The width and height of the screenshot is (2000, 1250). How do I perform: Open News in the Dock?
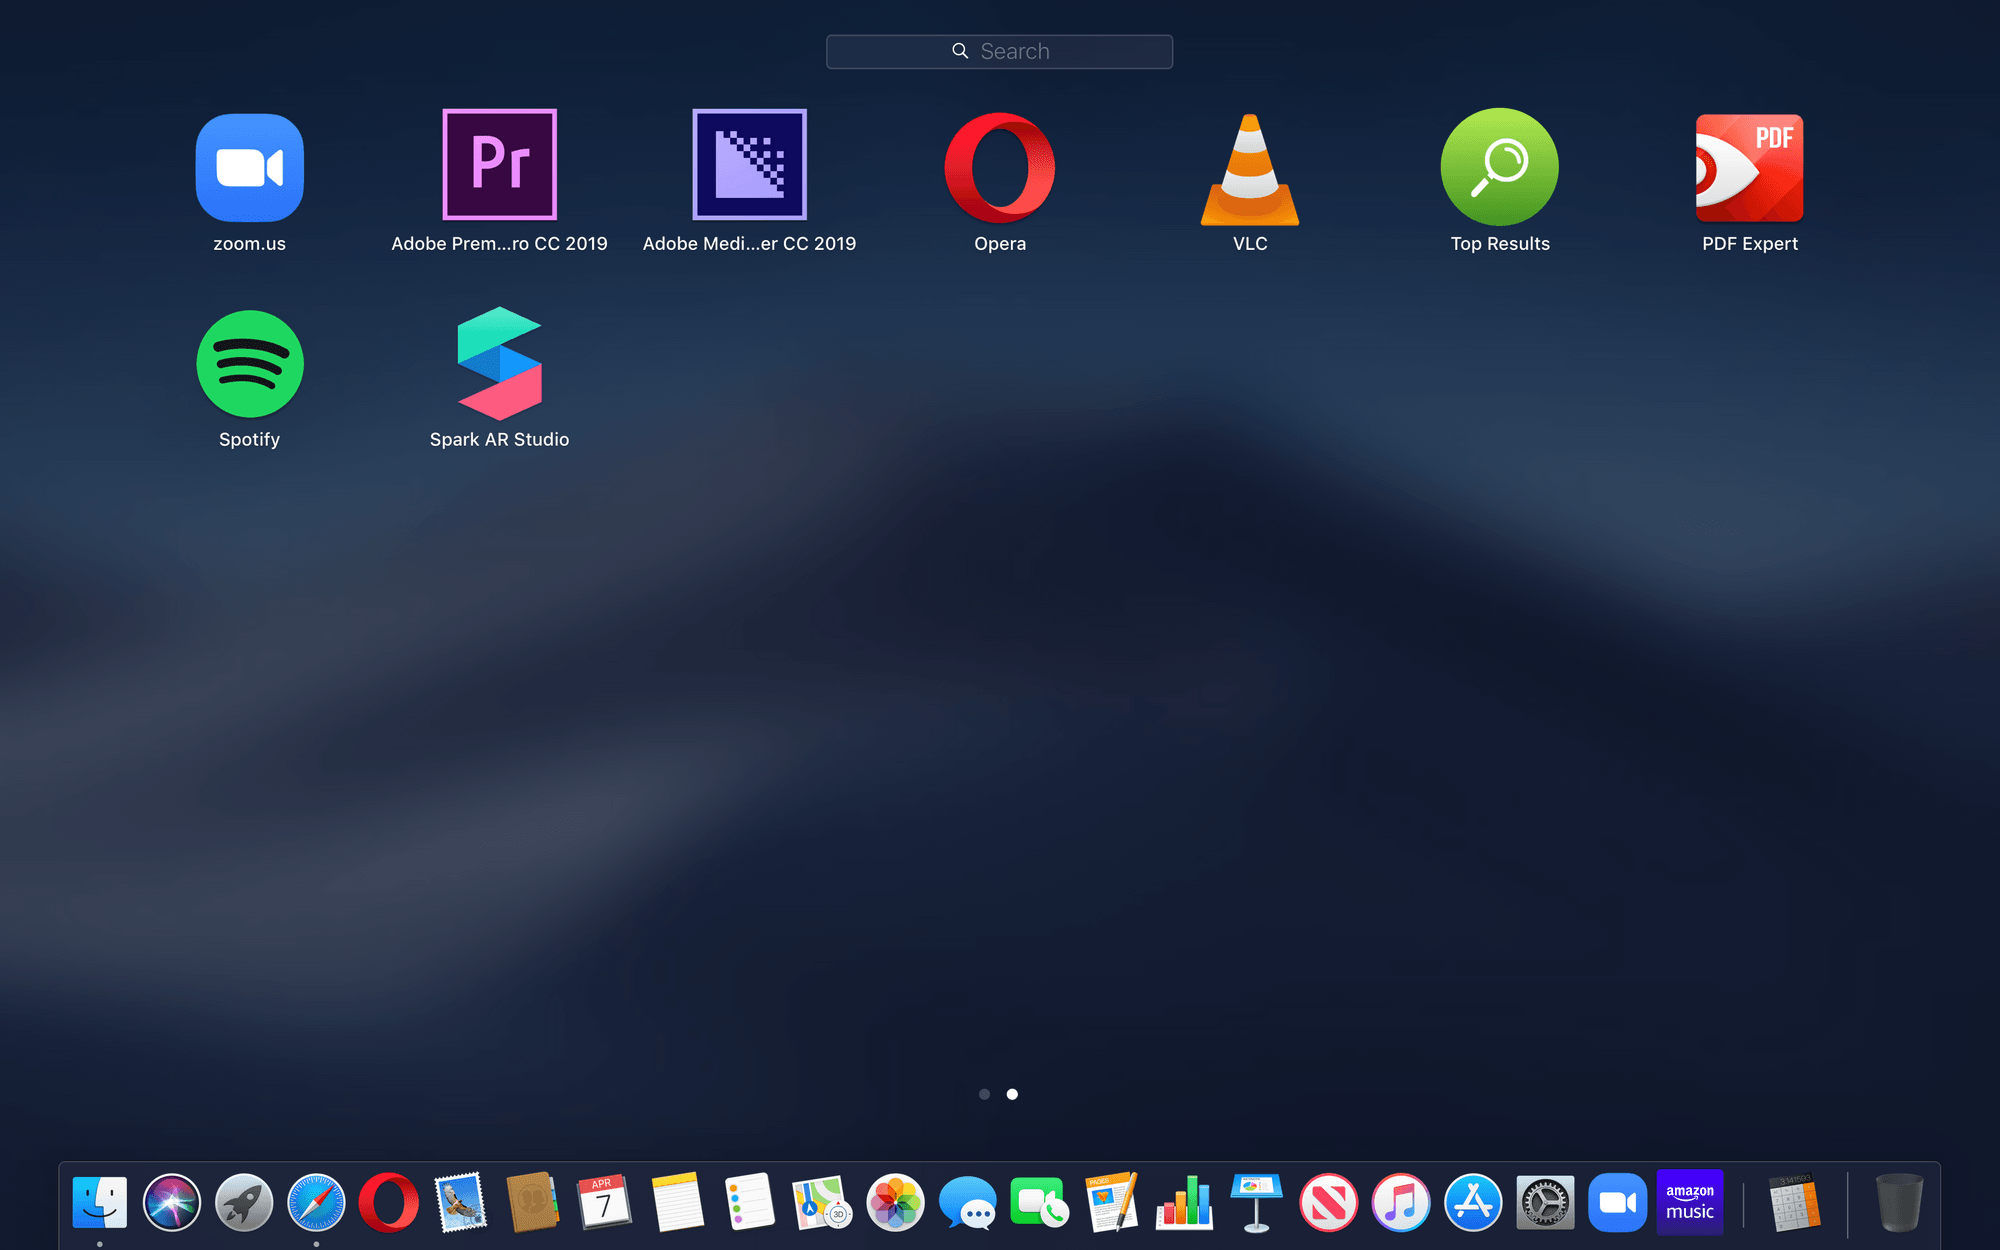(1328, 1202)
